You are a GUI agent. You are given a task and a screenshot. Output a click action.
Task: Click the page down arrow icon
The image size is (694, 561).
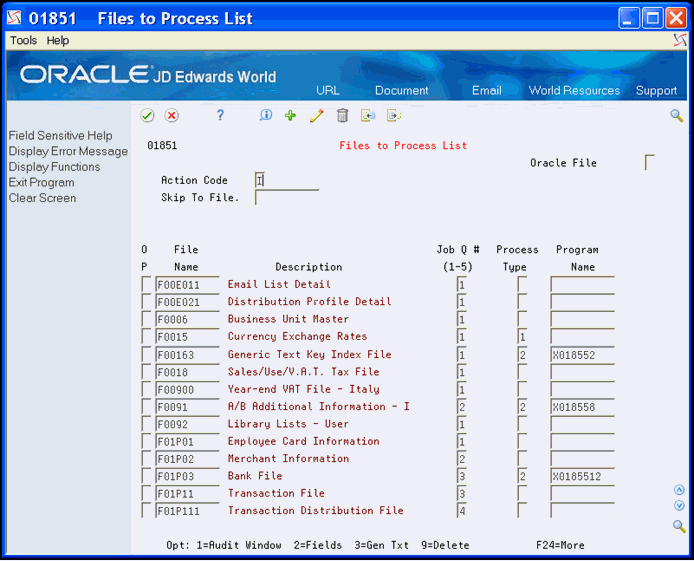[679, 506]
